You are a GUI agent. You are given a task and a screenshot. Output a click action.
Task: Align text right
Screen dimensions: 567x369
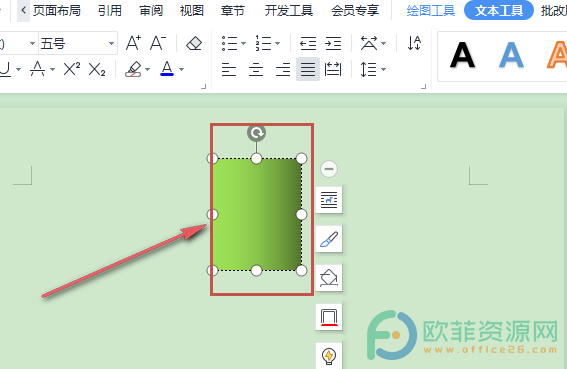[x=282, y=69]
